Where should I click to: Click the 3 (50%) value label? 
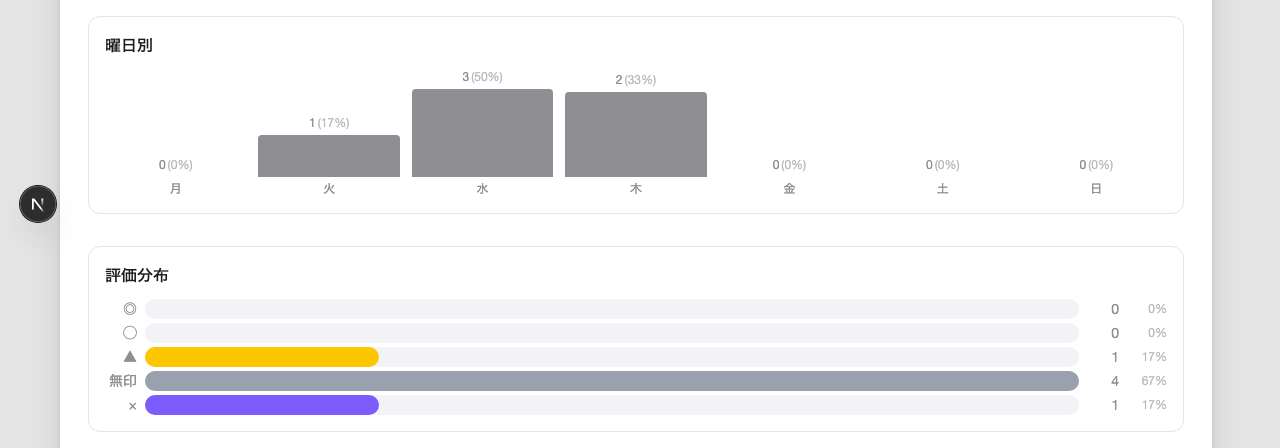(x=482, y=77)
